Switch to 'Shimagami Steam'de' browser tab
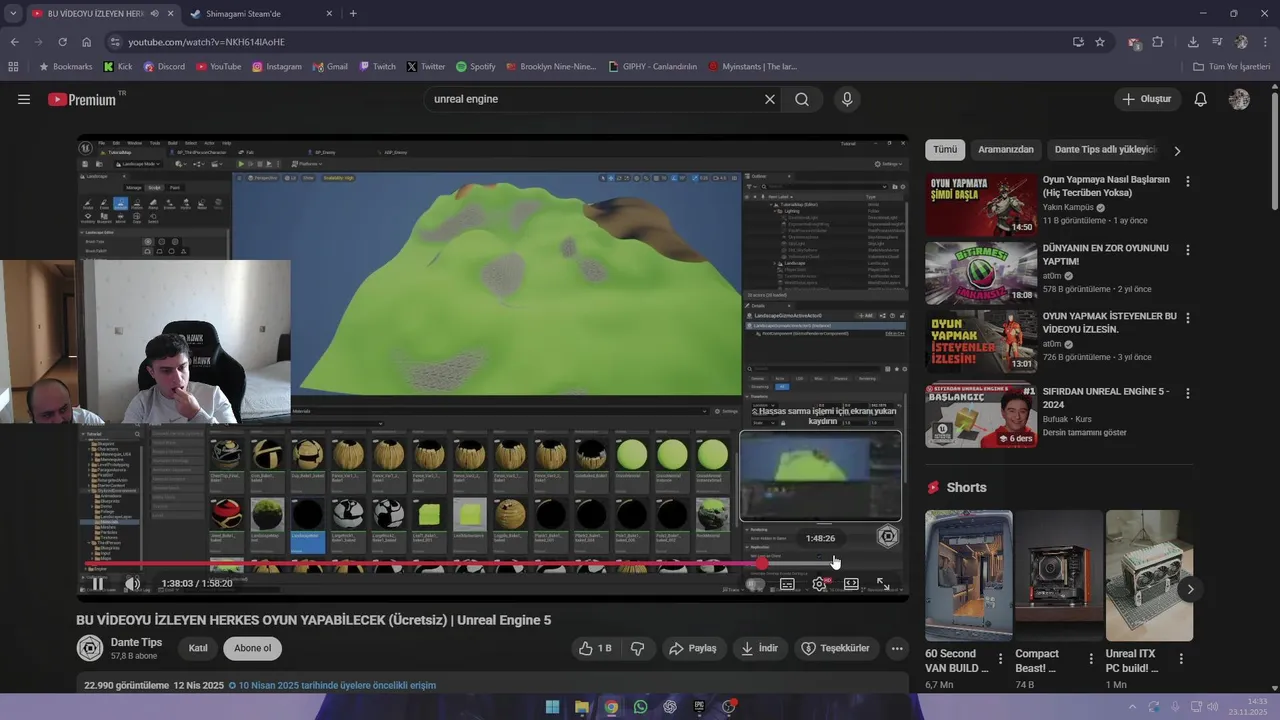This screenshot has height=720, width=1280. coord(260,14)
